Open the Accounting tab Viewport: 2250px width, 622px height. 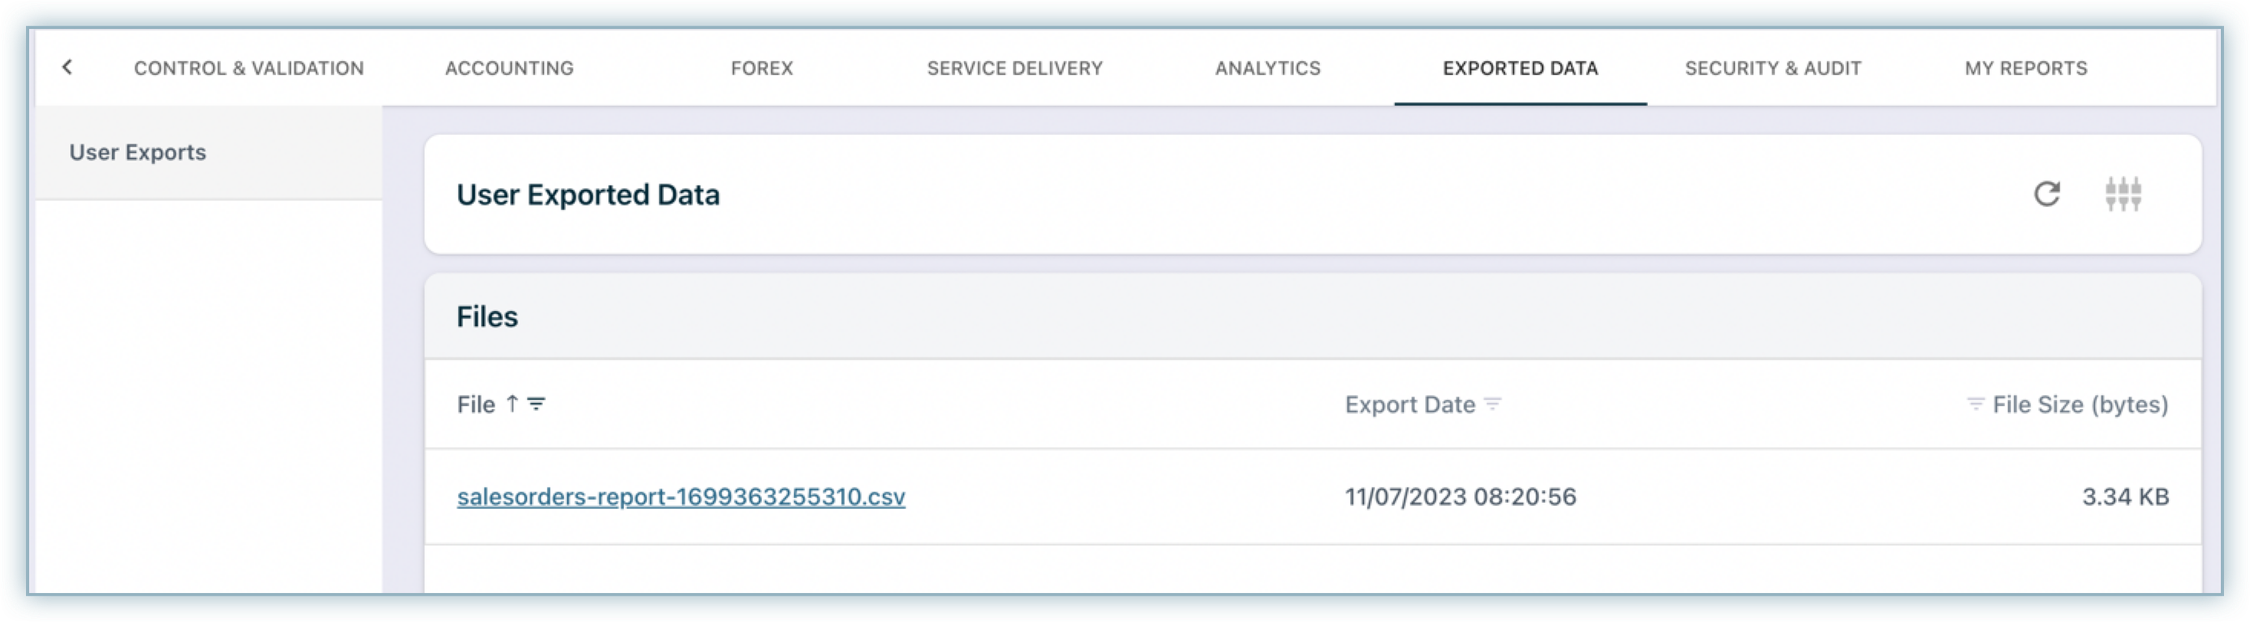point(509,68)
